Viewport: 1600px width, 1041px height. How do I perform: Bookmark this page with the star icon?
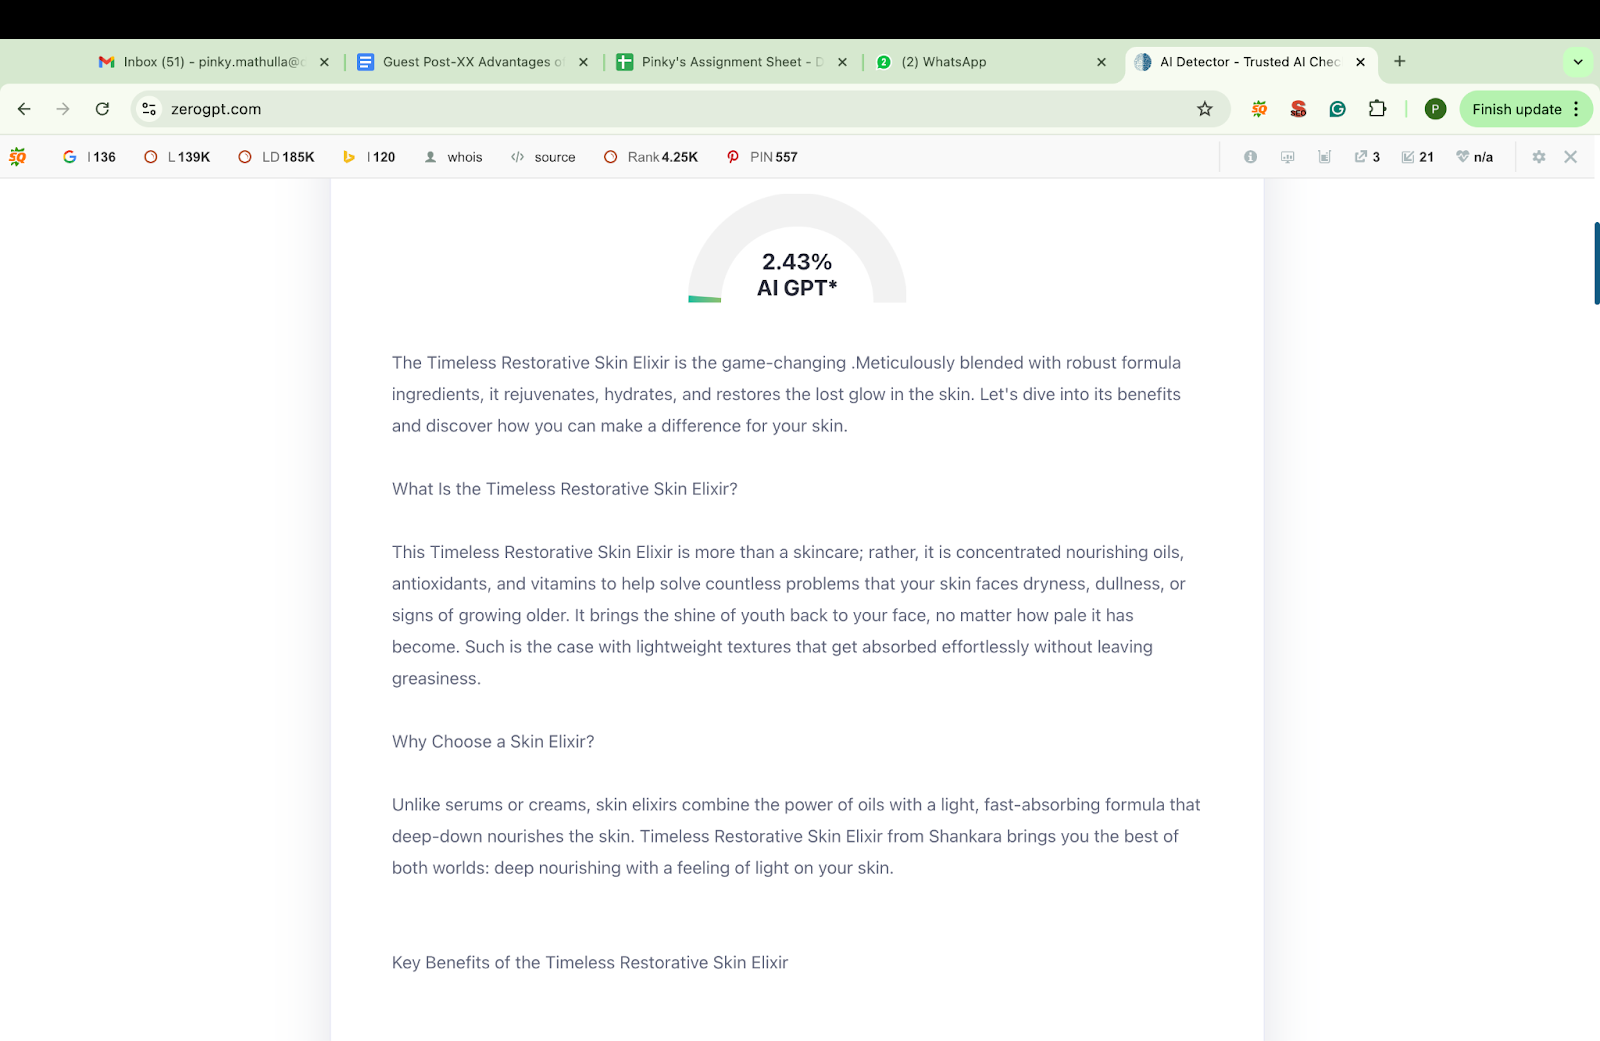[1205, 109]
